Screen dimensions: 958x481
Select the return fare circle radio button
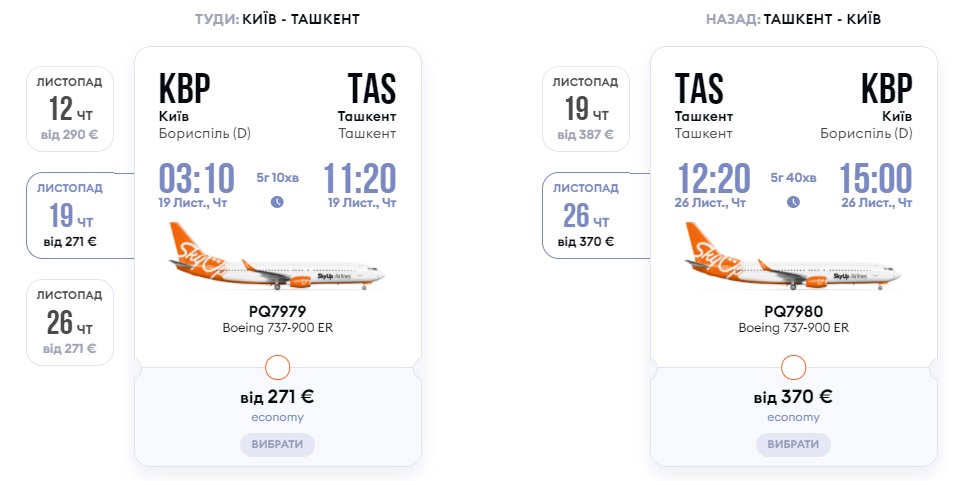pyautogui.click(x=793, y=367)
